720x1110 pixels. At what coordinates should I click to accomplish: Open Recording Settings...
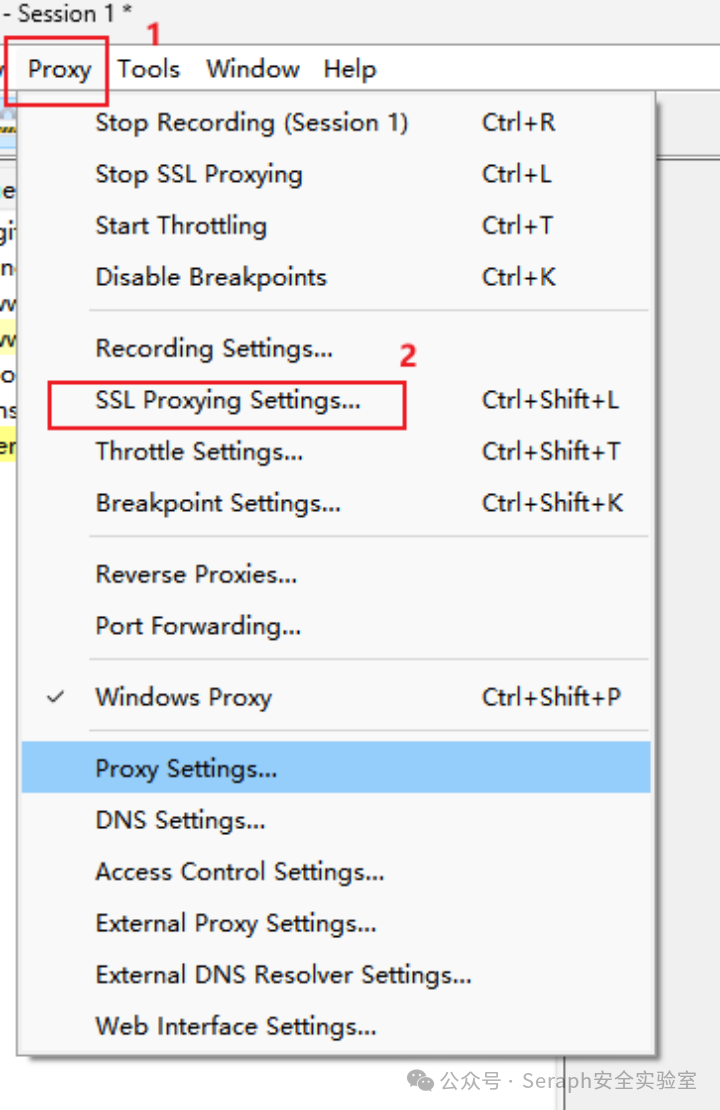[x=336, y=348]
